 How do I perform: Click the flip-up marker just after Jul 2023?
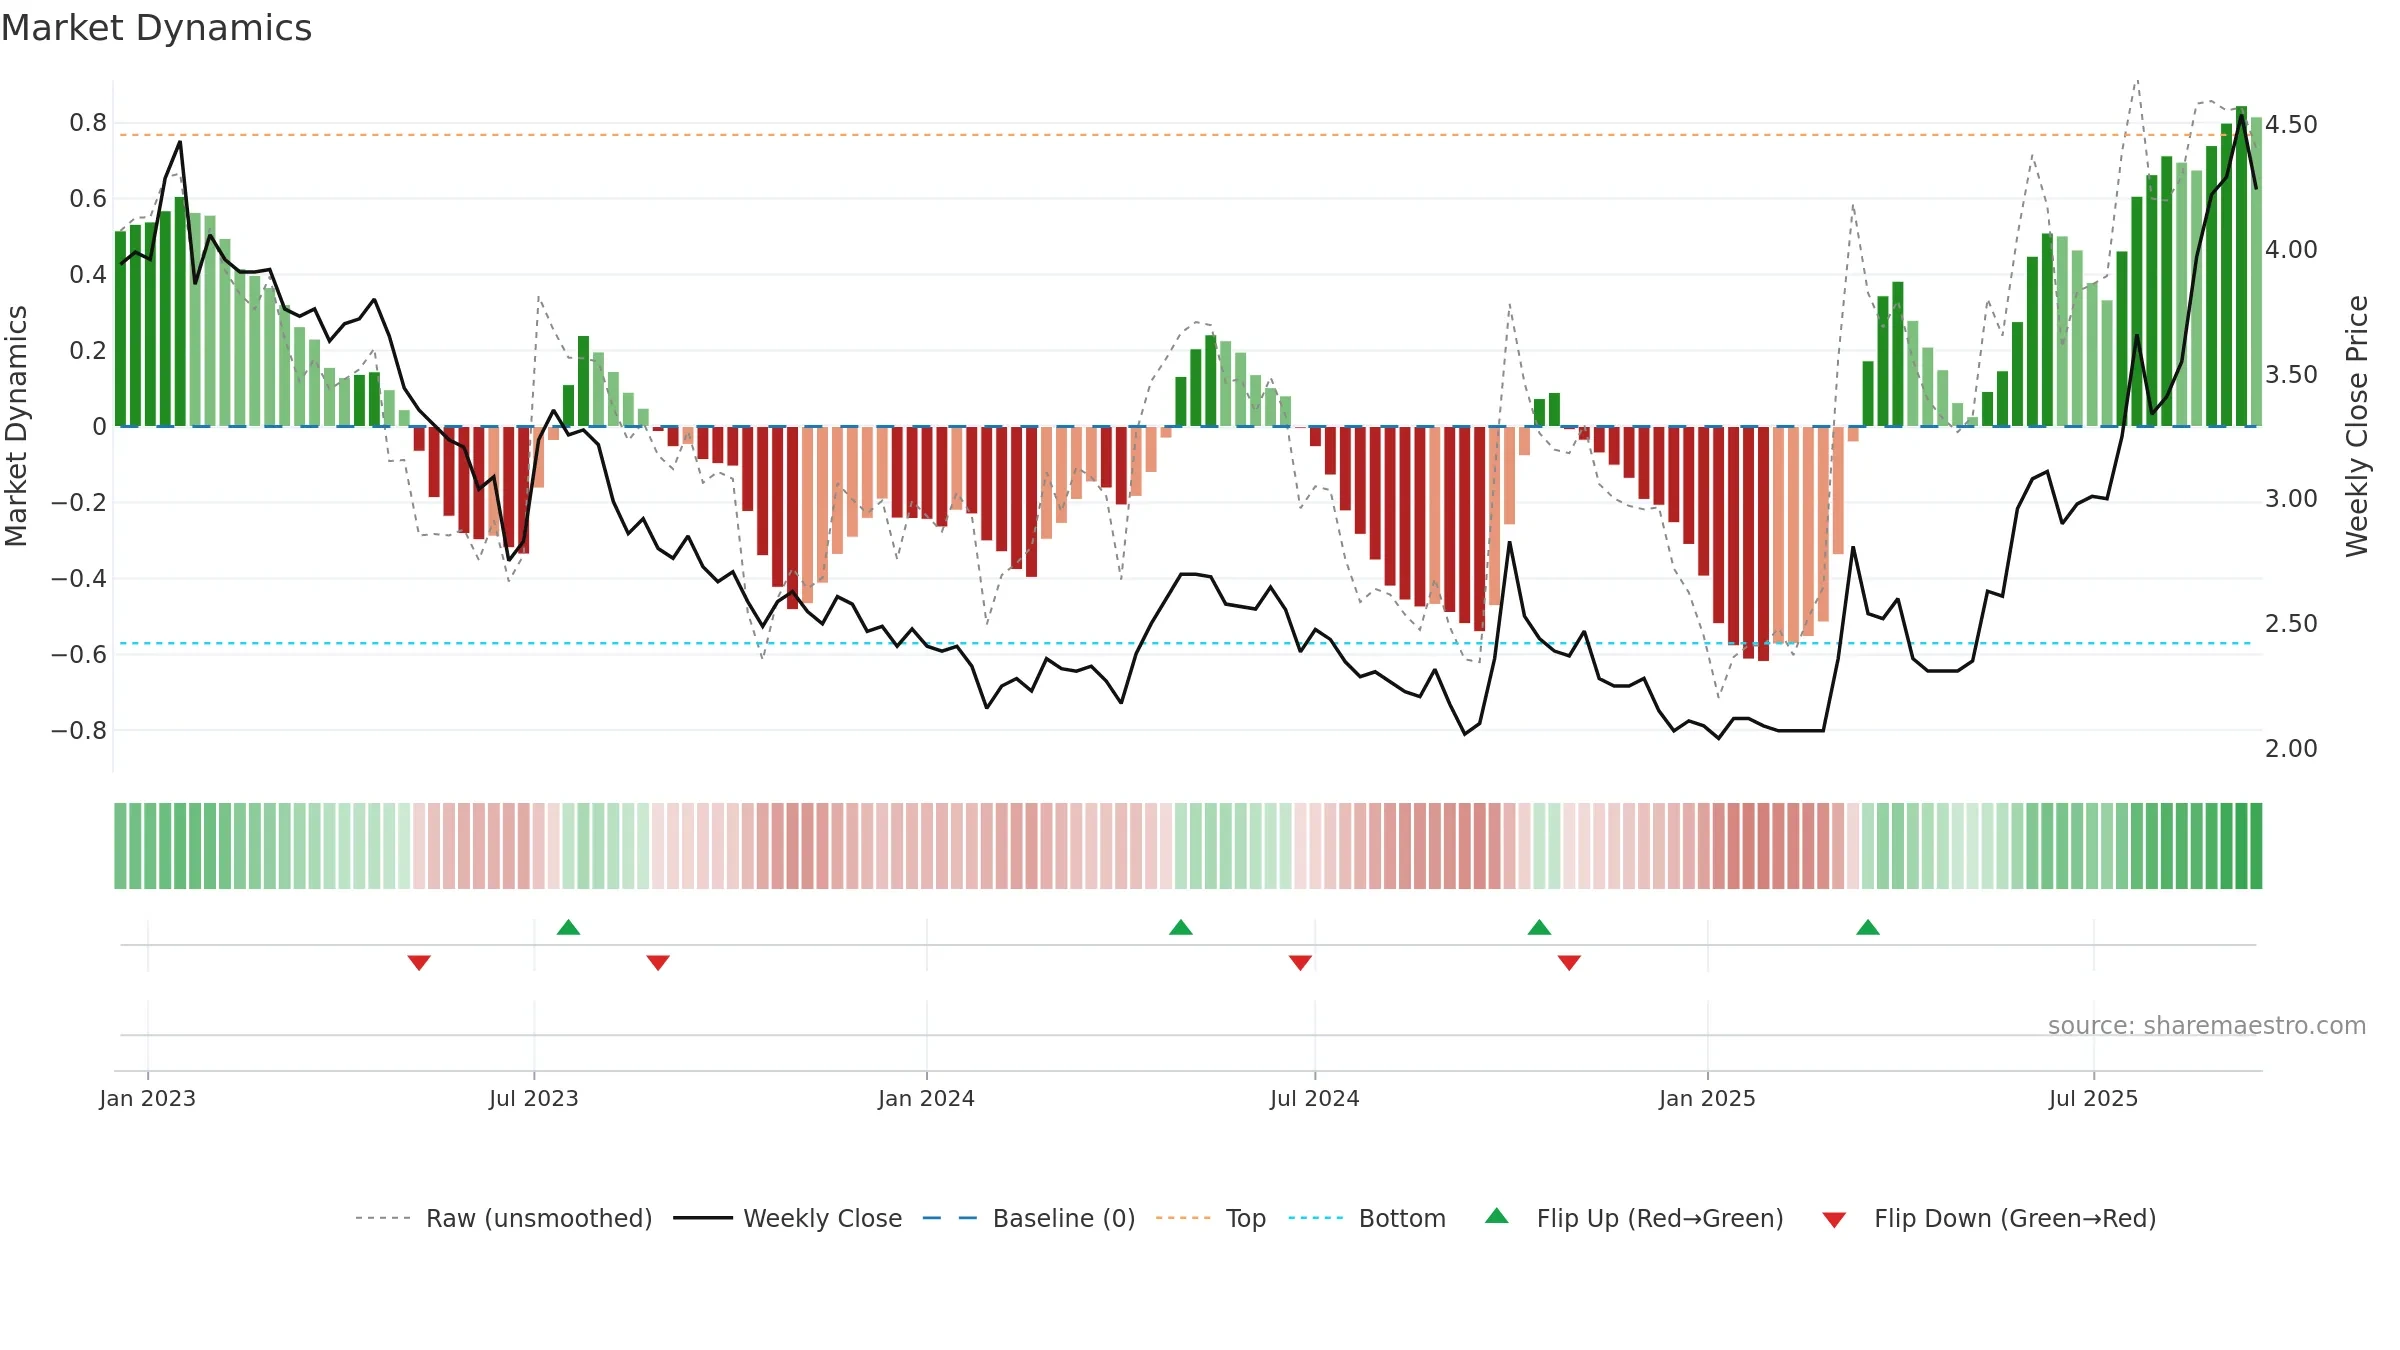[568, 927]
